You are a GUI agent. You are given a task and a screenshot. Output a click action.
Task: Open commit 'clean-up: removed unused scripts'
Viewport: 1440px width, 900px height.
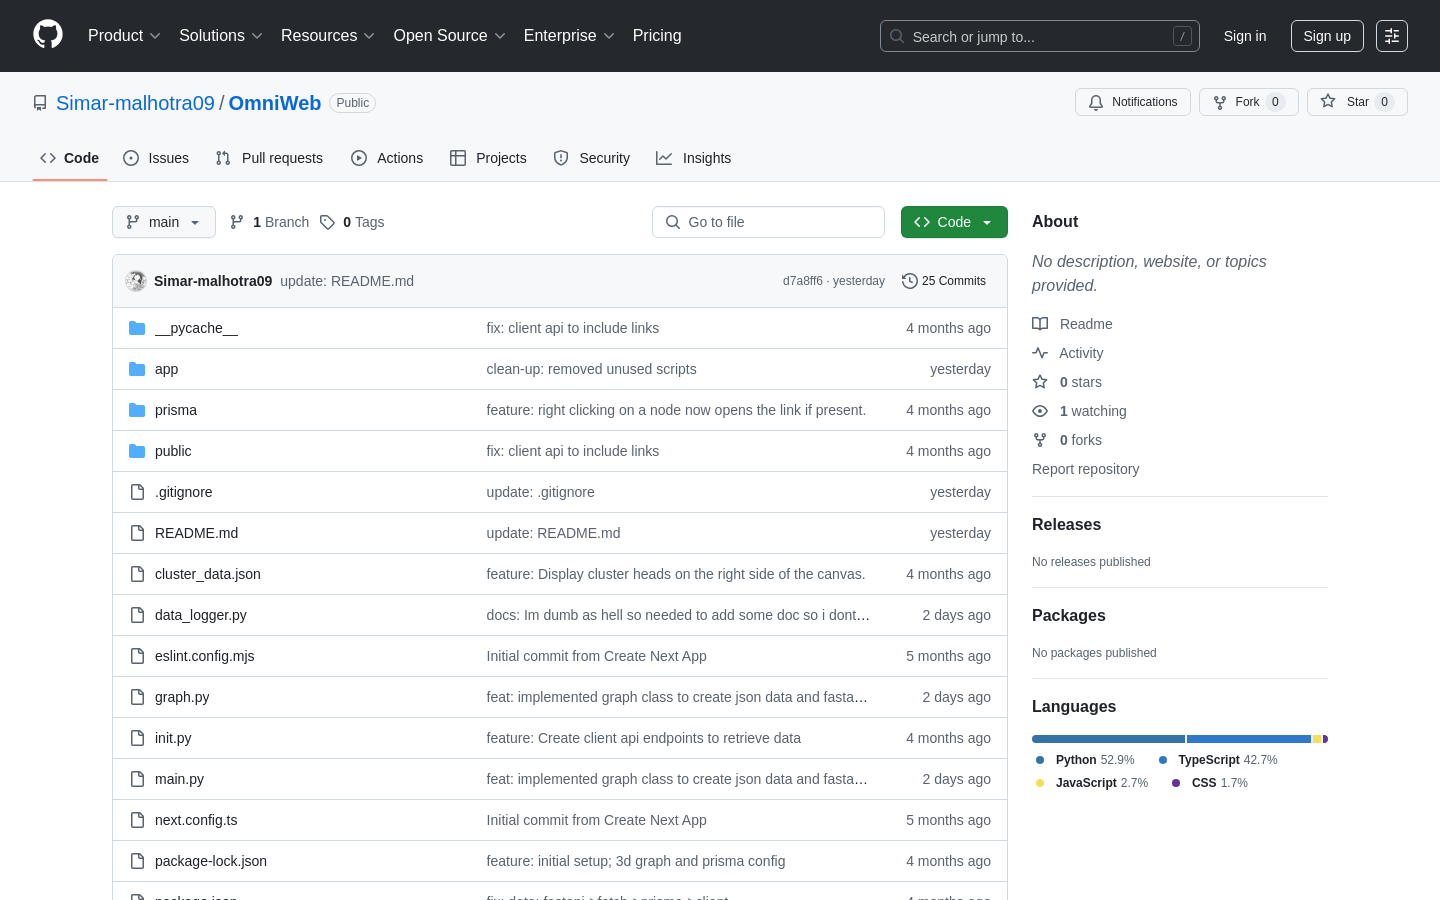point(591,369)
